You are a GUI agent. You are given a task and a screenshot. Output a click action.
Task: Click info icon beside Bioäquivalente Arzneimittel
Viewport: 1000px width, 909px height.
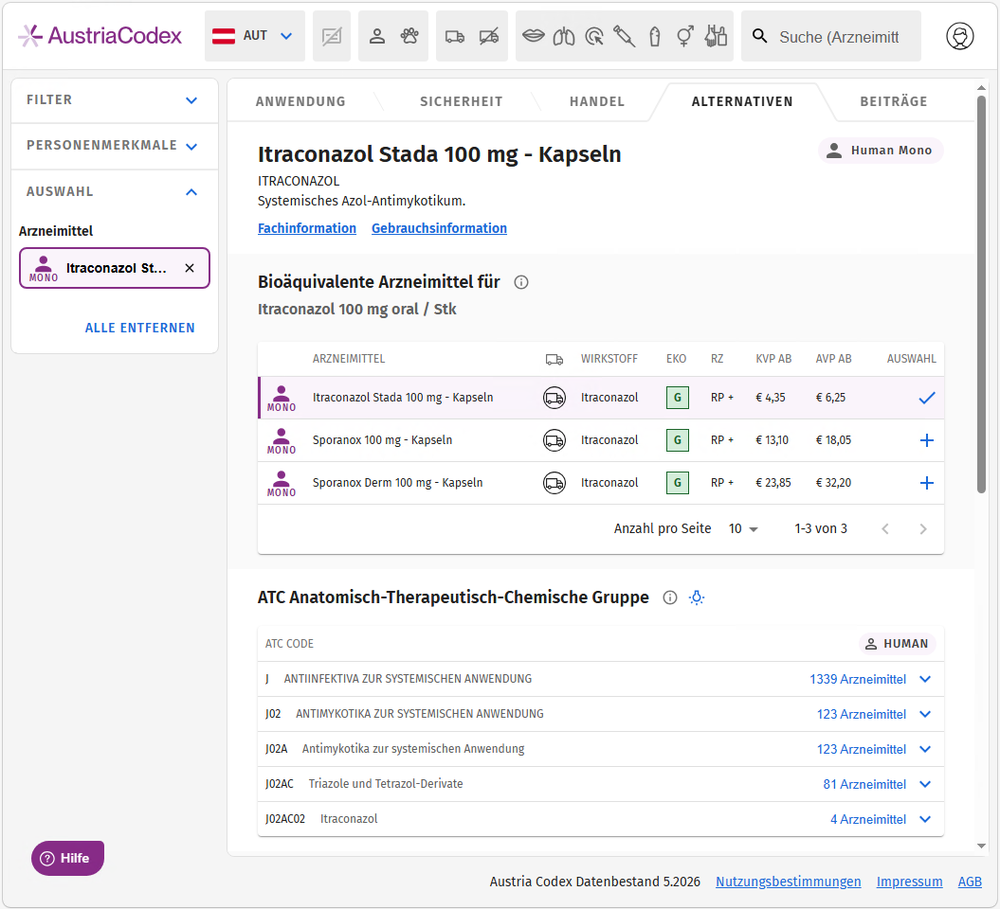[x=521, y=283]
